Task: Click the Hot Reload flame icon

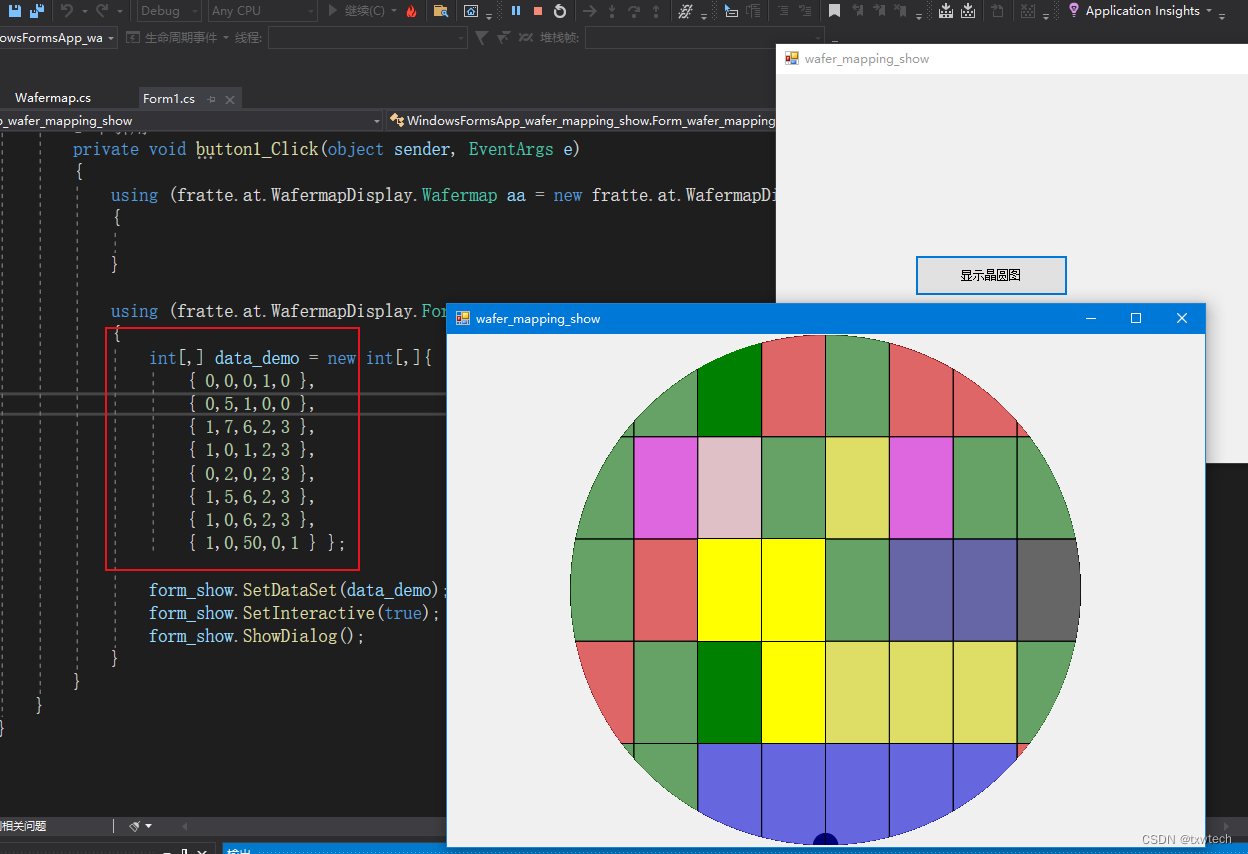Action: click(412, 11)
